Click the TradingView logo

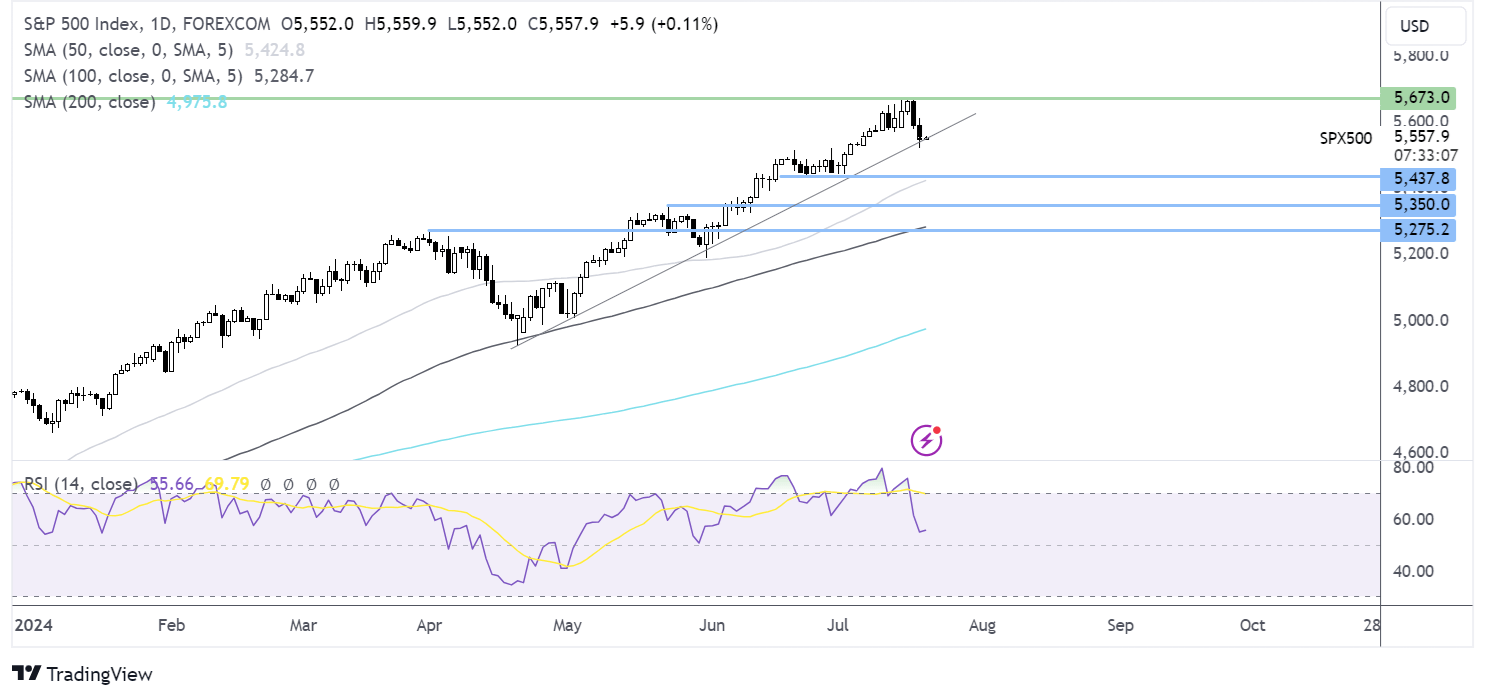pos(82,674)
